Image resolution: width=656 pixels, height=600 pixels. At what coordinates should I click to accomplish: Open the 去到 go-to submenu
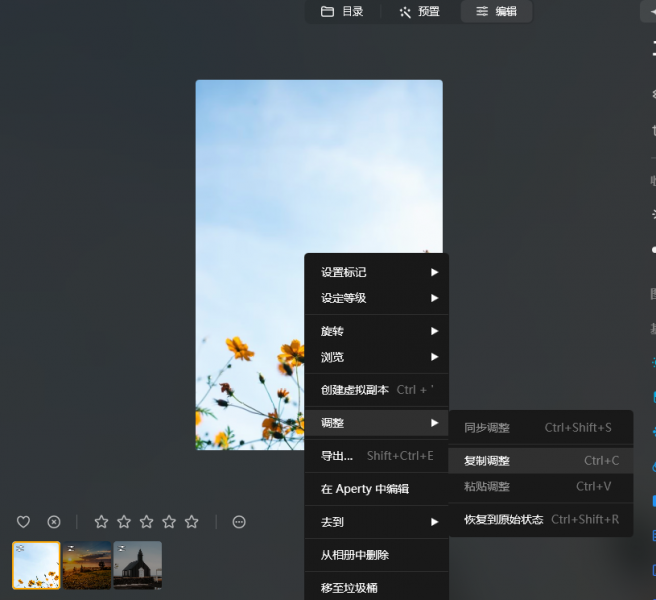tap(377, 522)
